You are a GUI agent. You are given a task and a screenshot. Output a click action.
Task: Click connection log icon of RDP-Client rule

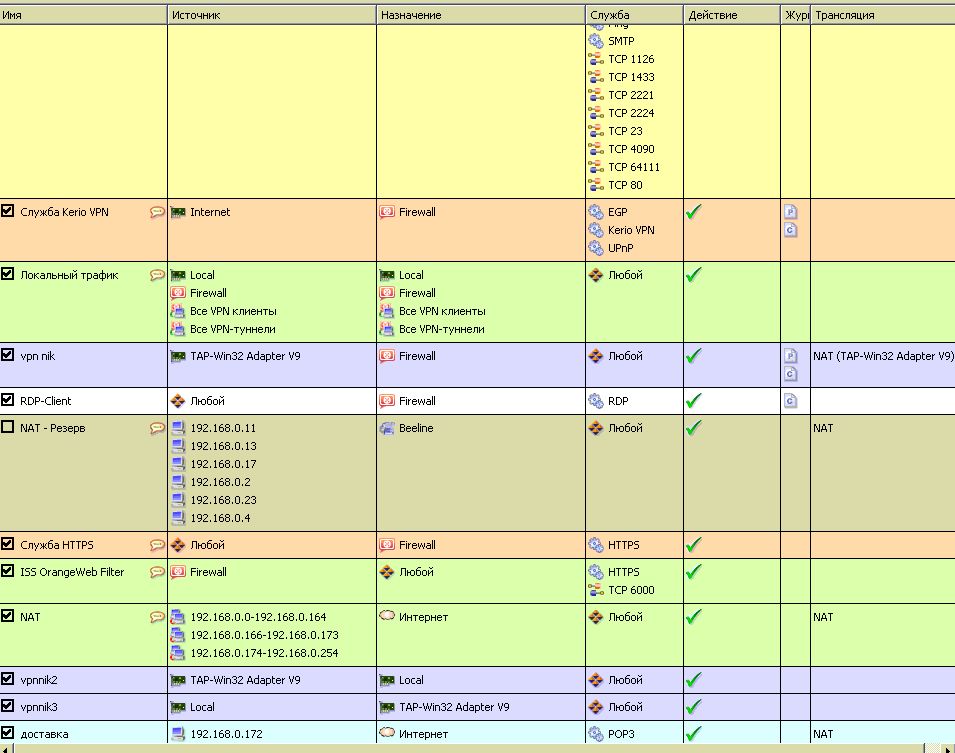click(790, 400)
